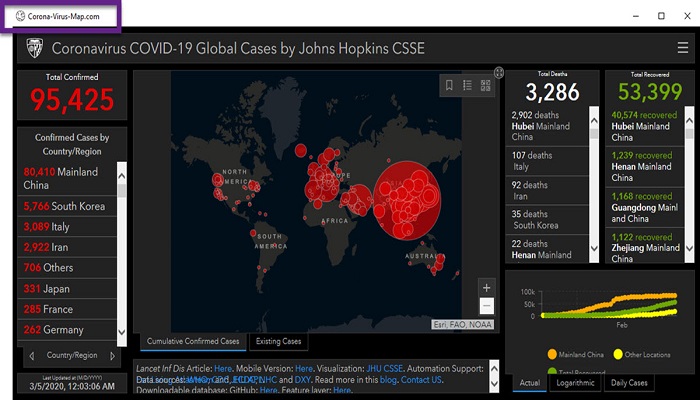Image resolution: width=700 pixels, height=400 pixels.
Task: Go to previous page arrow beside Country/Region
Action: tap(31, 355)
